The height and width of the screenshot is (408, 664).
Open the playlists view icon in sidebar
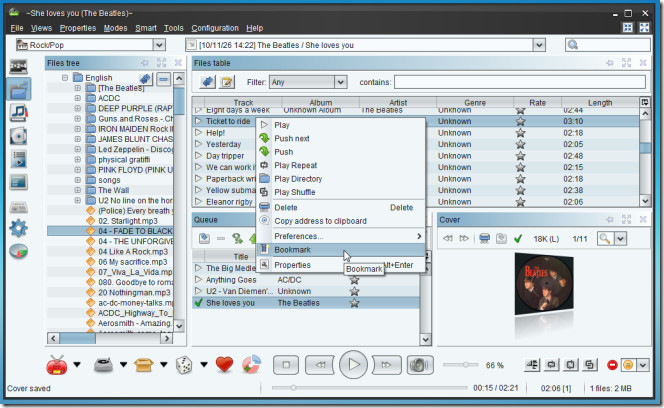19,158
